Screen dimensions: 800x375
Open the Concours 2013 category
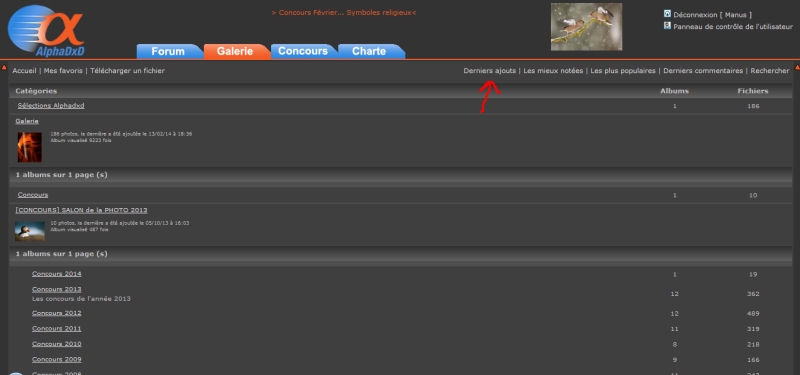(x=57, y=289)
